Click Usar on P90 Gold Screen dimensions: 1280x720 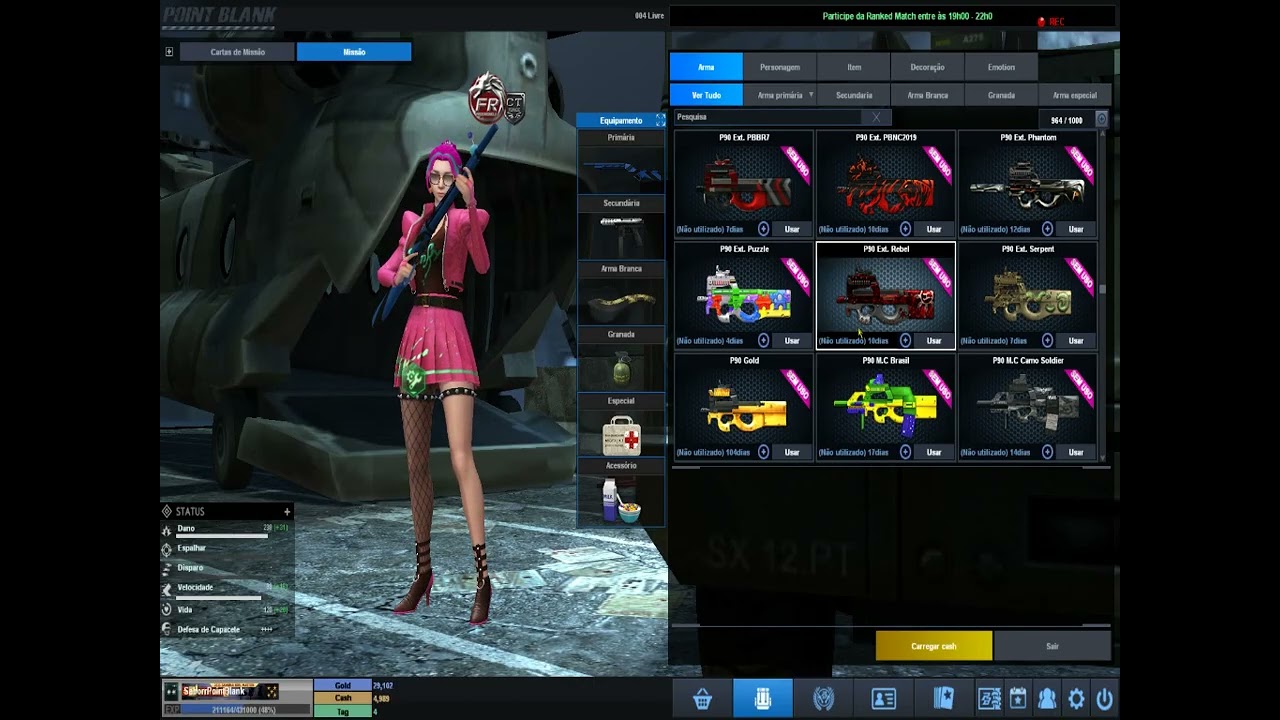[x=792, y=452]
